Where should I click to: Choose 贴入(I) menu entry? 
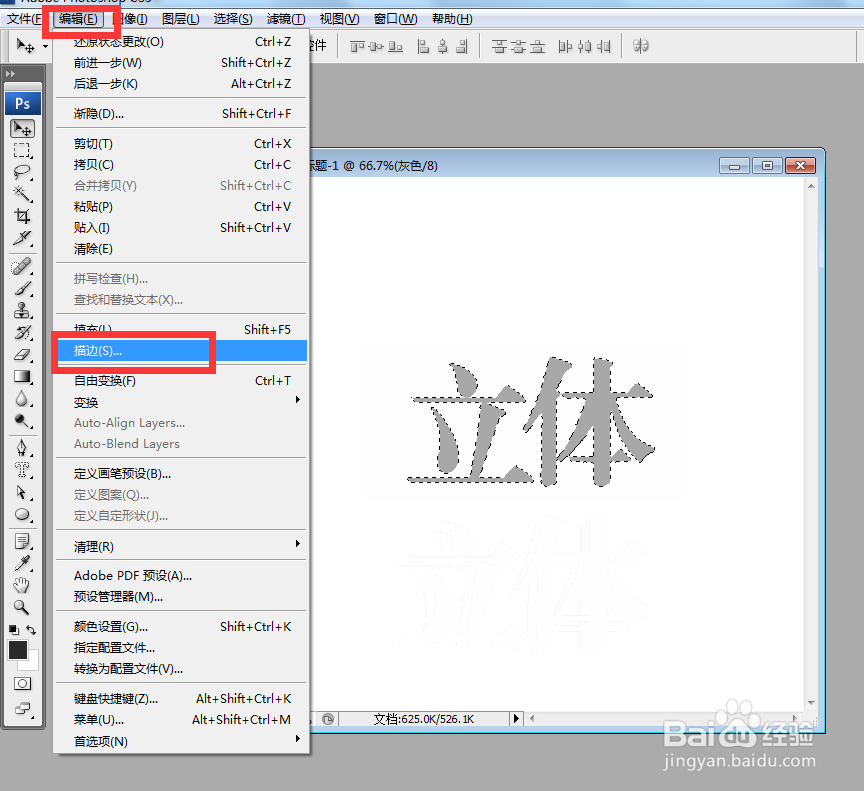(x=182, y=227)
